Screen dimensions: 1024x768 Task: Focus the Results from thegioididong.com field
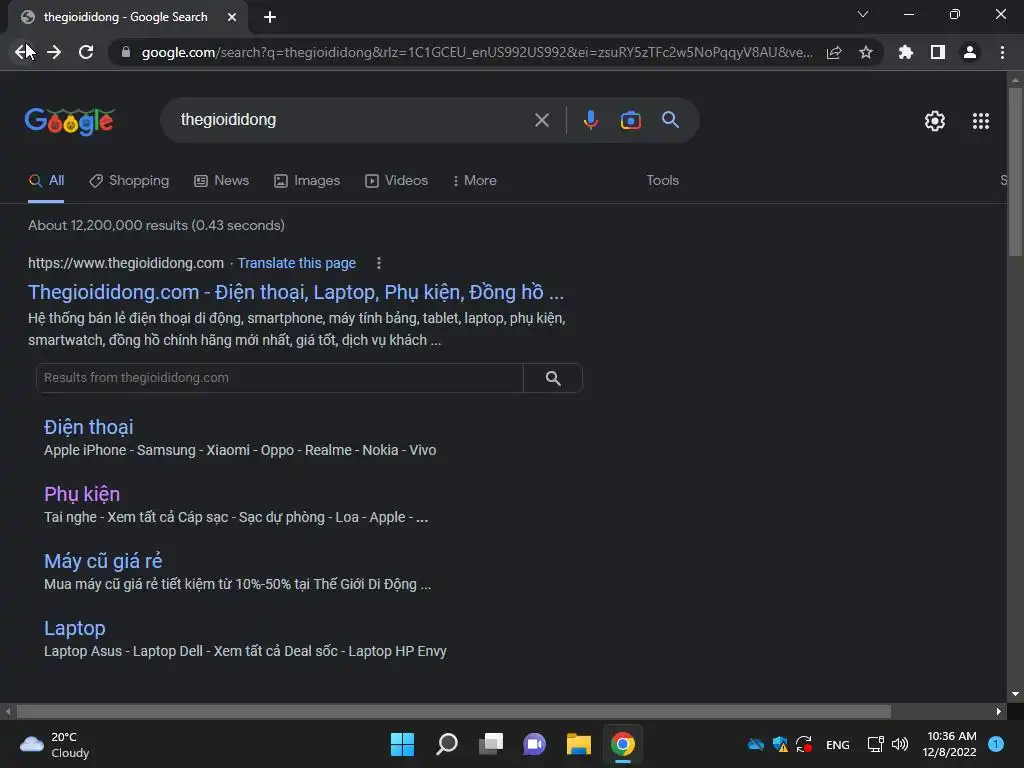[280, 378]
